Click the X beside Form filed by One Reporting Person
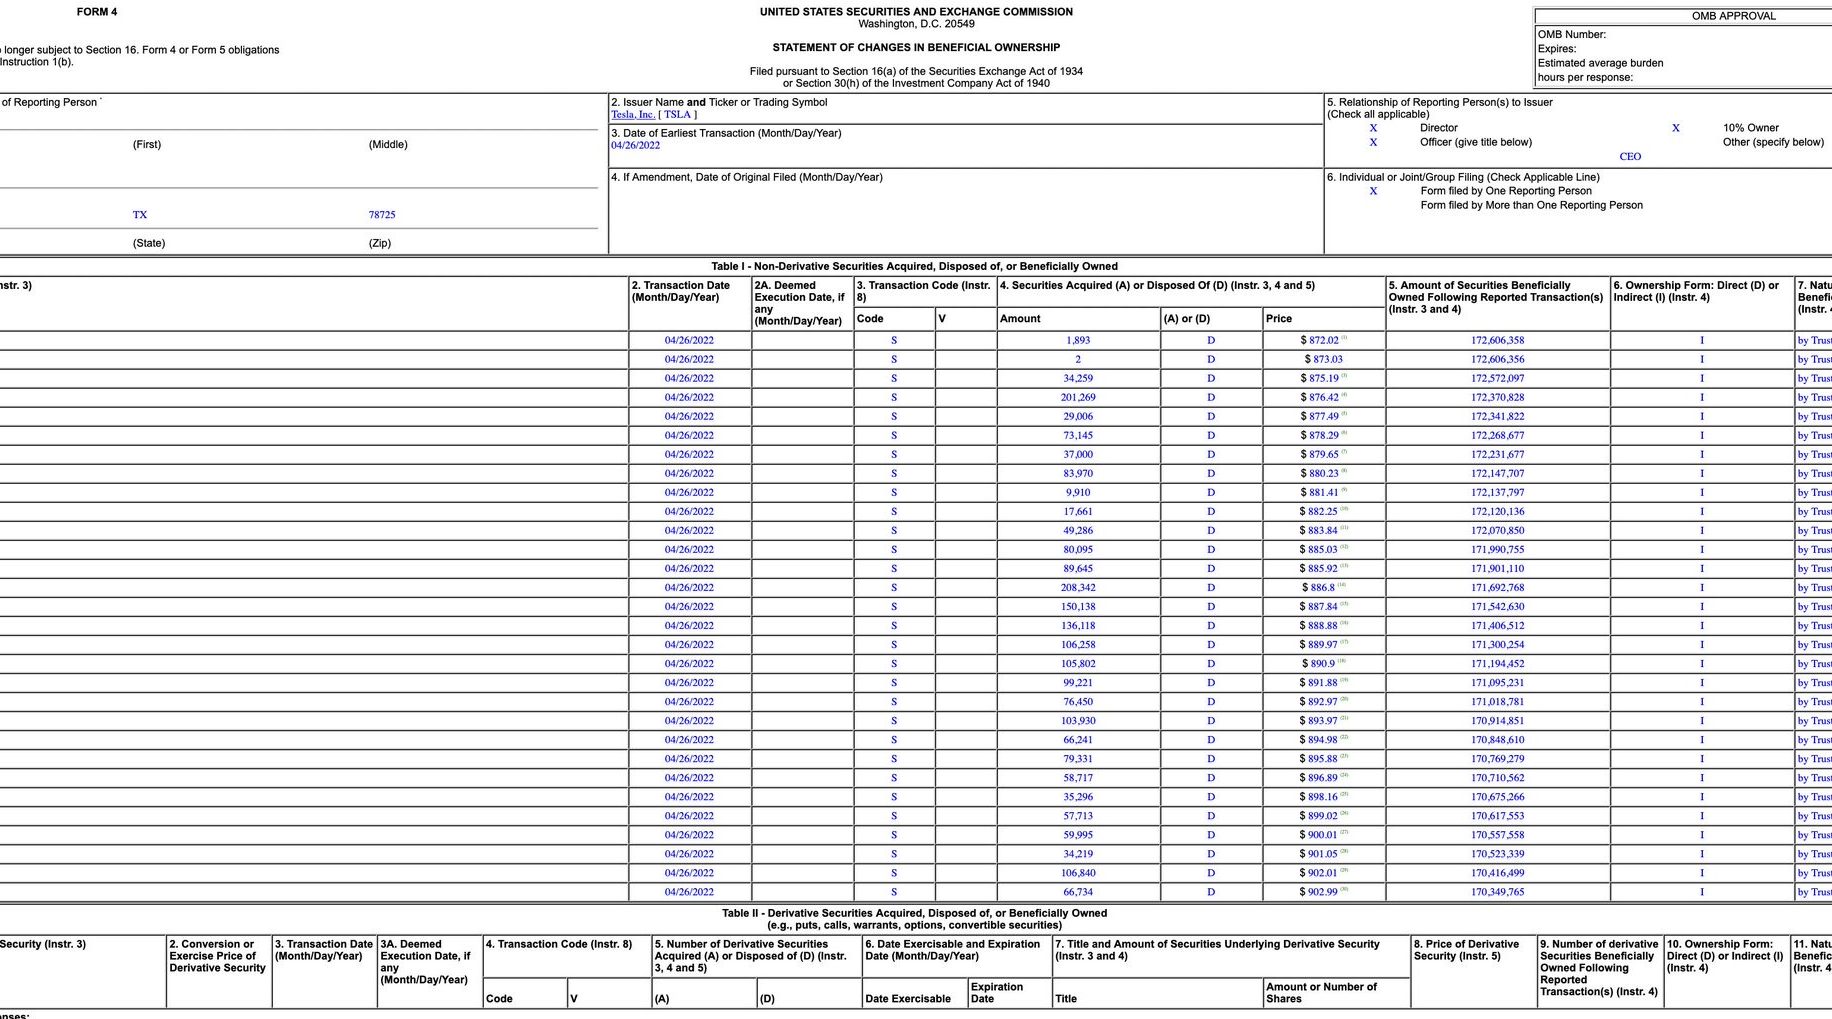1832x1019 pixels. click(x=1373, y=191)
